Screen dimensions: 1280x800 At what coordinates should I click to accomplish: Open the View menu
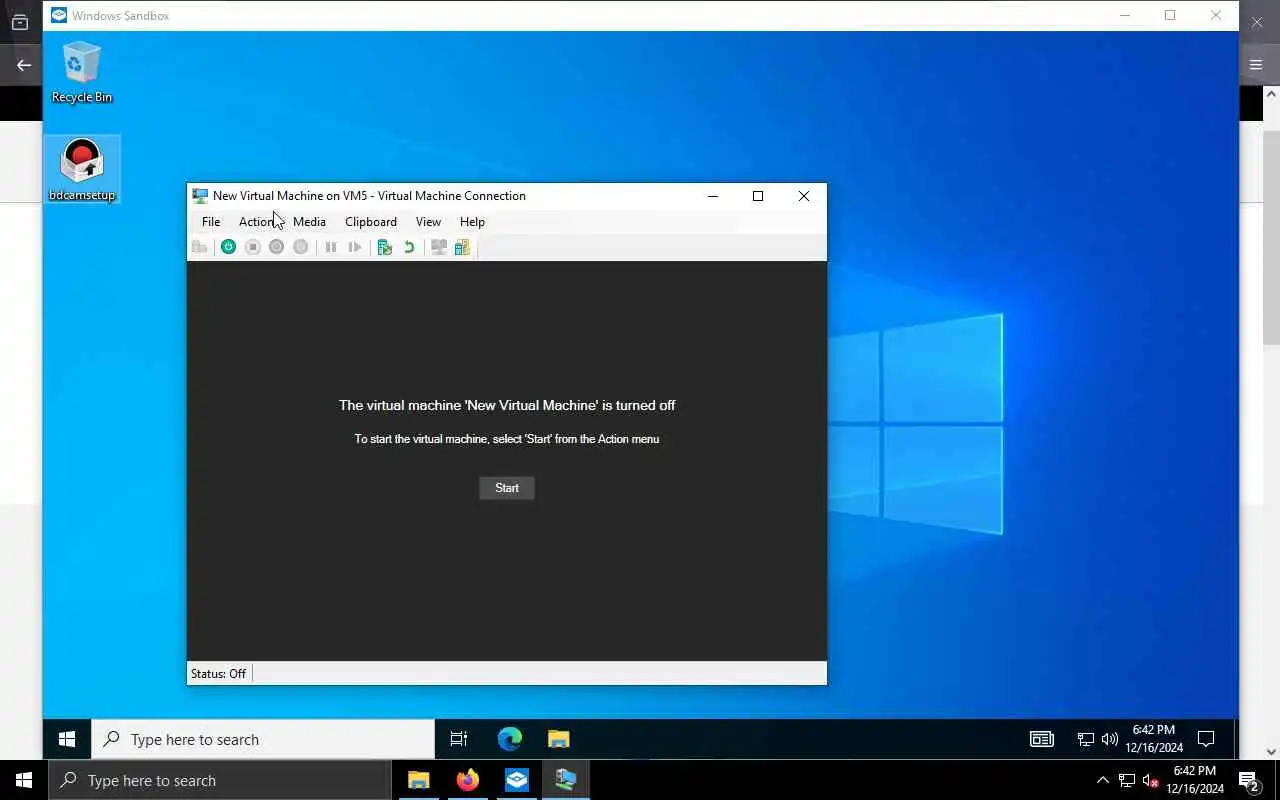[428, 222]
